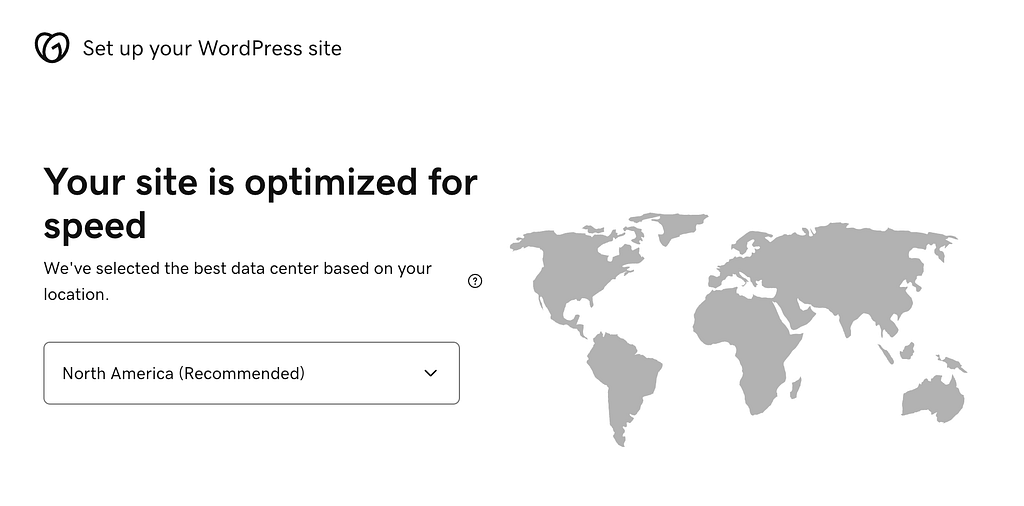Click the Arabian Peninsula on the map
Image resolution: width=1024 pixels, height=506 pixels.
[797, 312]
